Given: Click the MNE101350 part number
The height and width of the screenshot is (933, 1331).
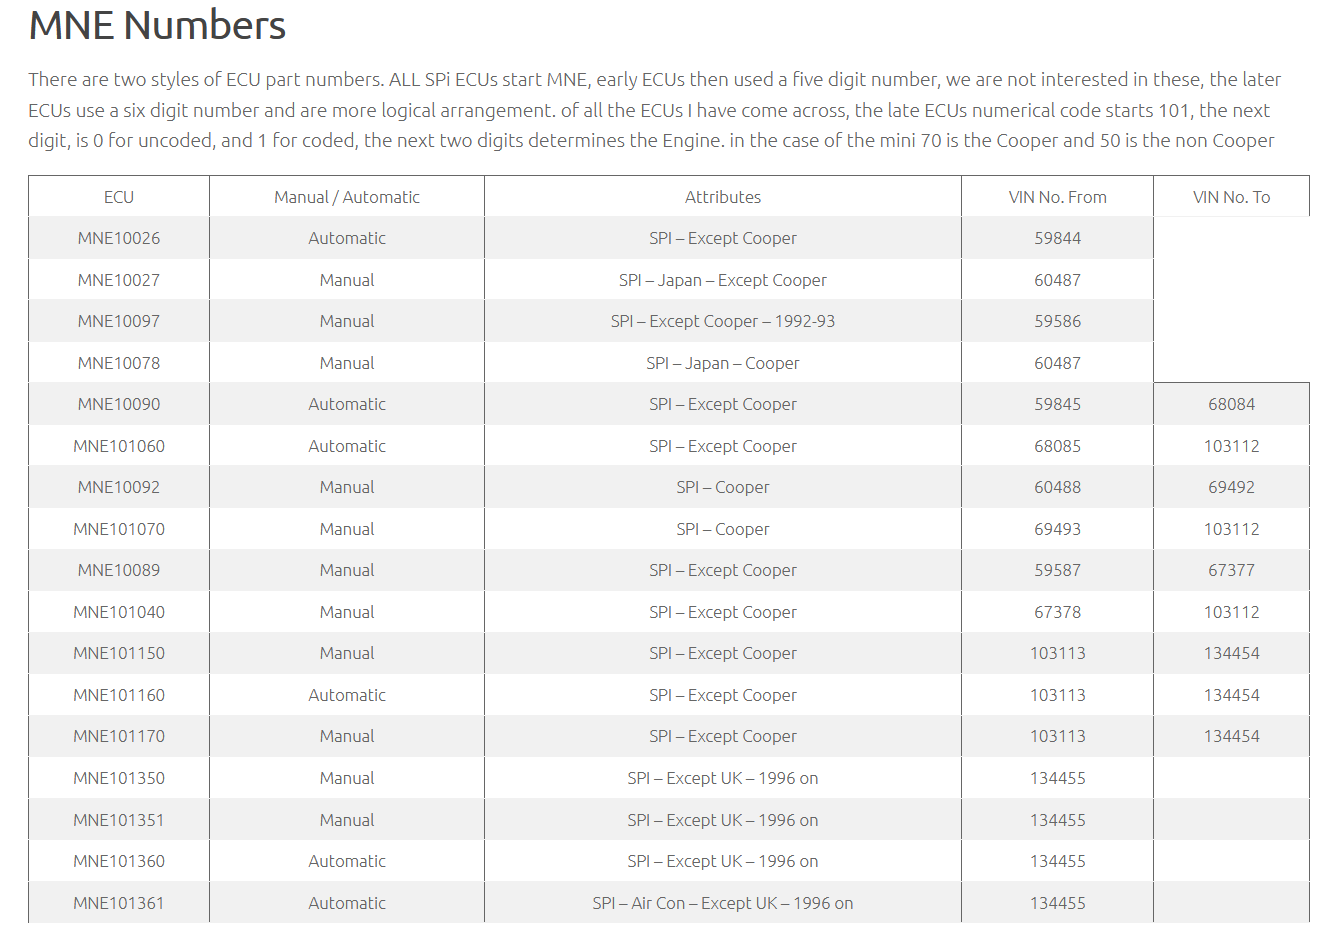Looking at the screenshot, I should 119,778.
